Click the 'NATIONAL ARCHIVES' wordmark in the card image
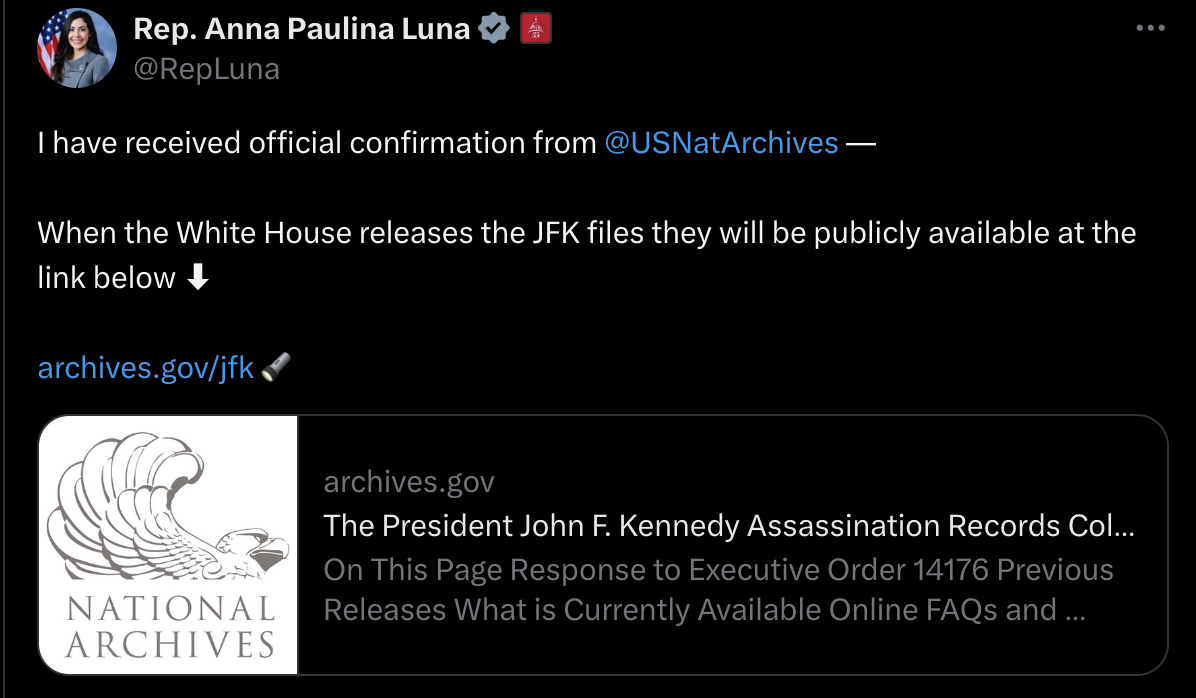The width and height of the screenshot is (1196, 698). tap(168, 626)
